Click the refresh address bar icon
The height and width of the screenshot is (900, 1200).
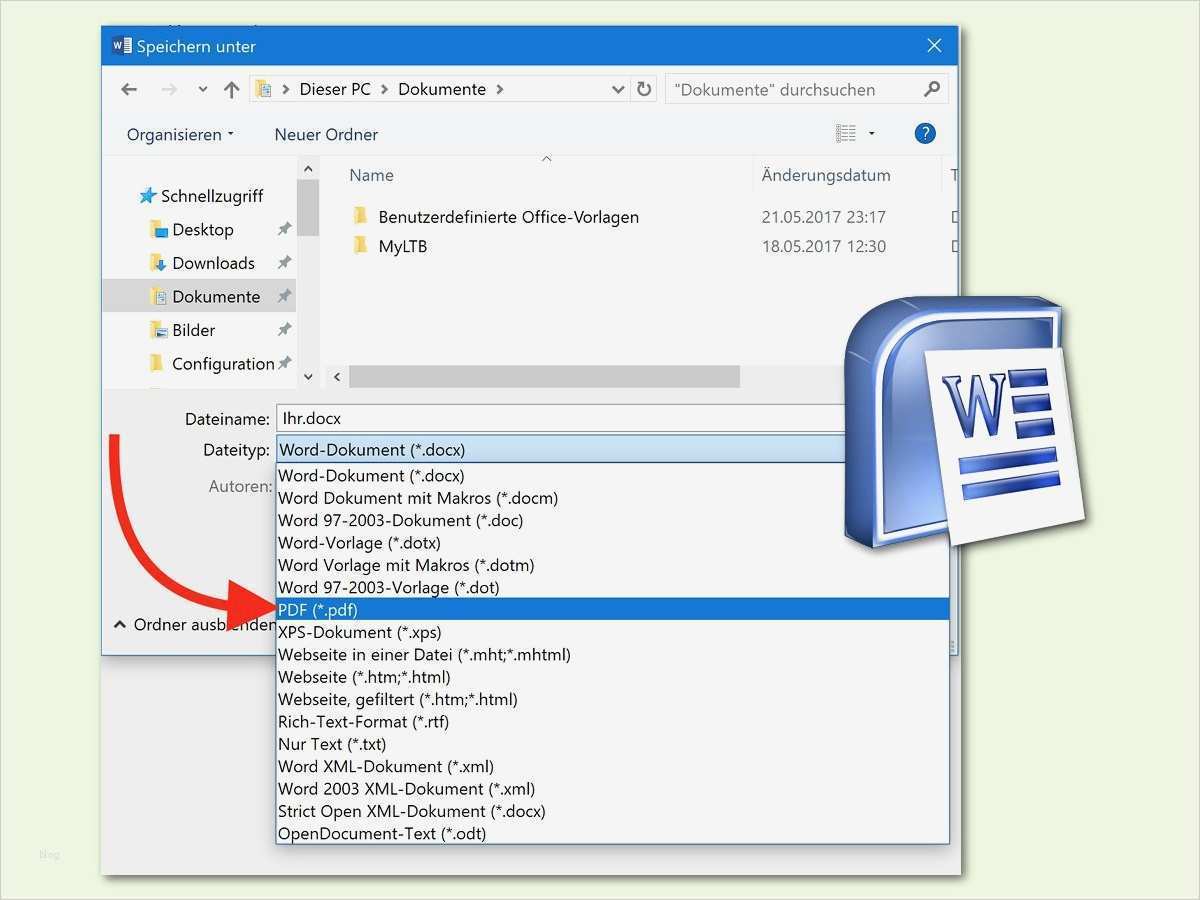click(x=645, y=89)
